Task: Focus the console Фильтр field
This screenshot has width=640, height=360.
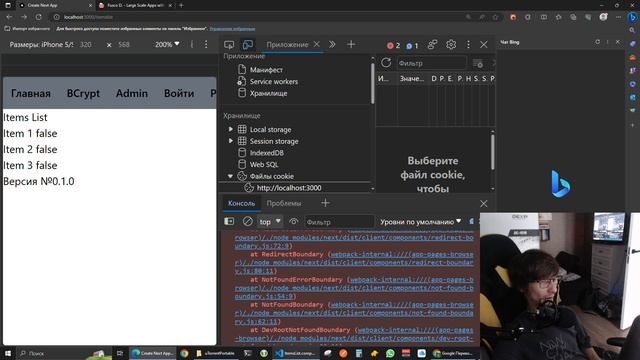Action: tap(339, 222)
